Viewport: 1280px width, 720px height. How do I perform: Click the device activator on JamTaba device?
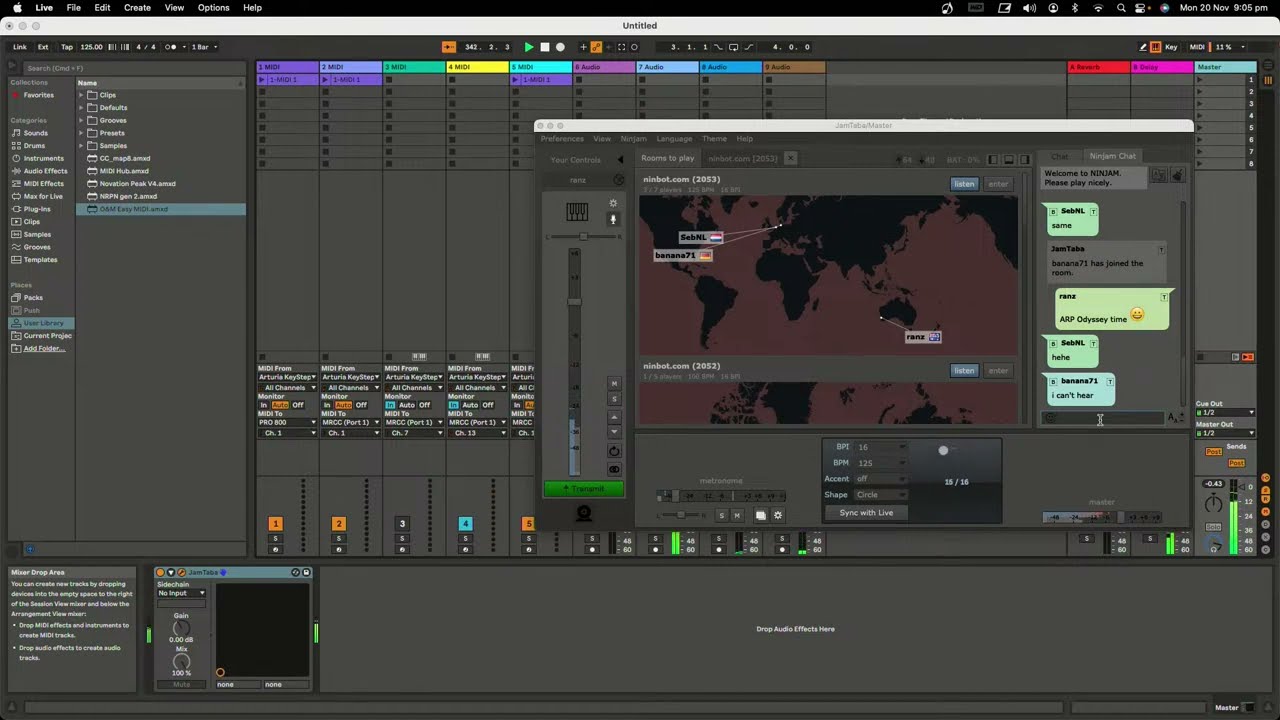pos(161,572)
